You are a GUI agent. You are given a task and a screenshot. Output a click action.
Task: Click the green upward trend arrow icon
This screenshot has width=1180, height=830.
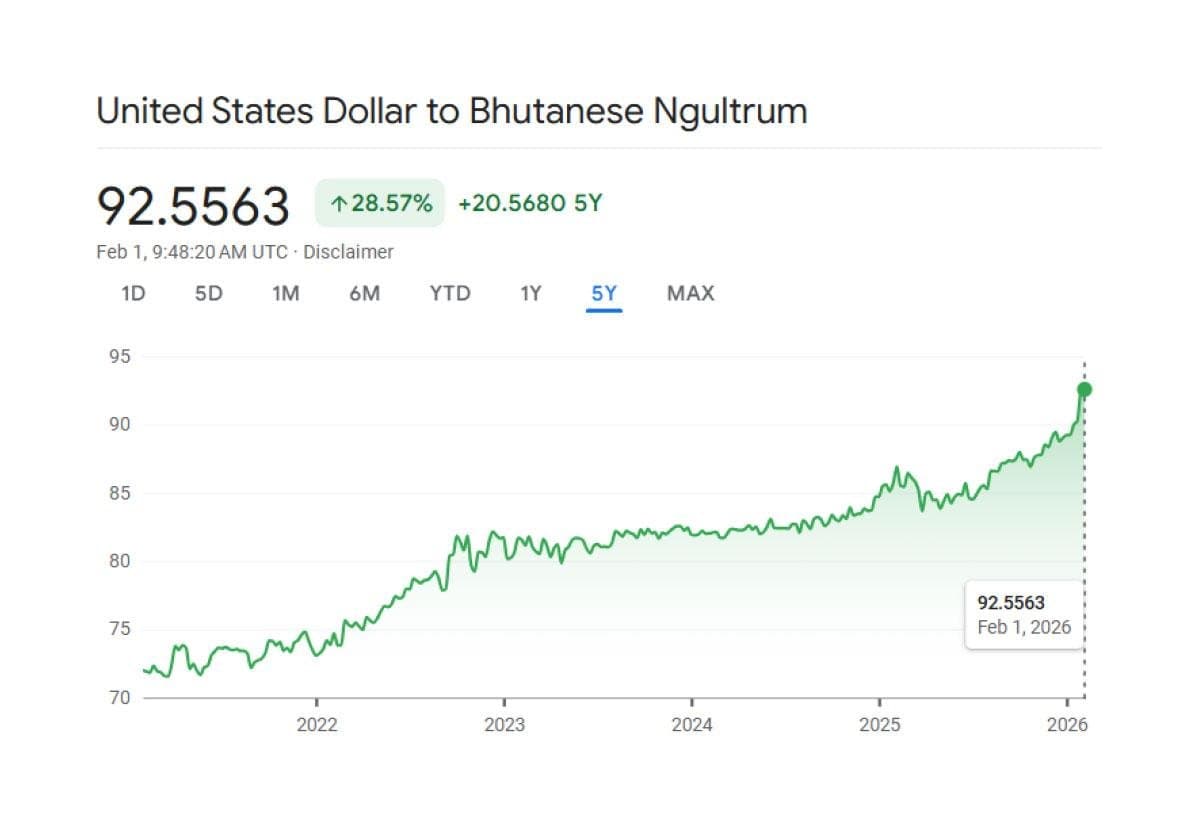click(x=338, y=202)
